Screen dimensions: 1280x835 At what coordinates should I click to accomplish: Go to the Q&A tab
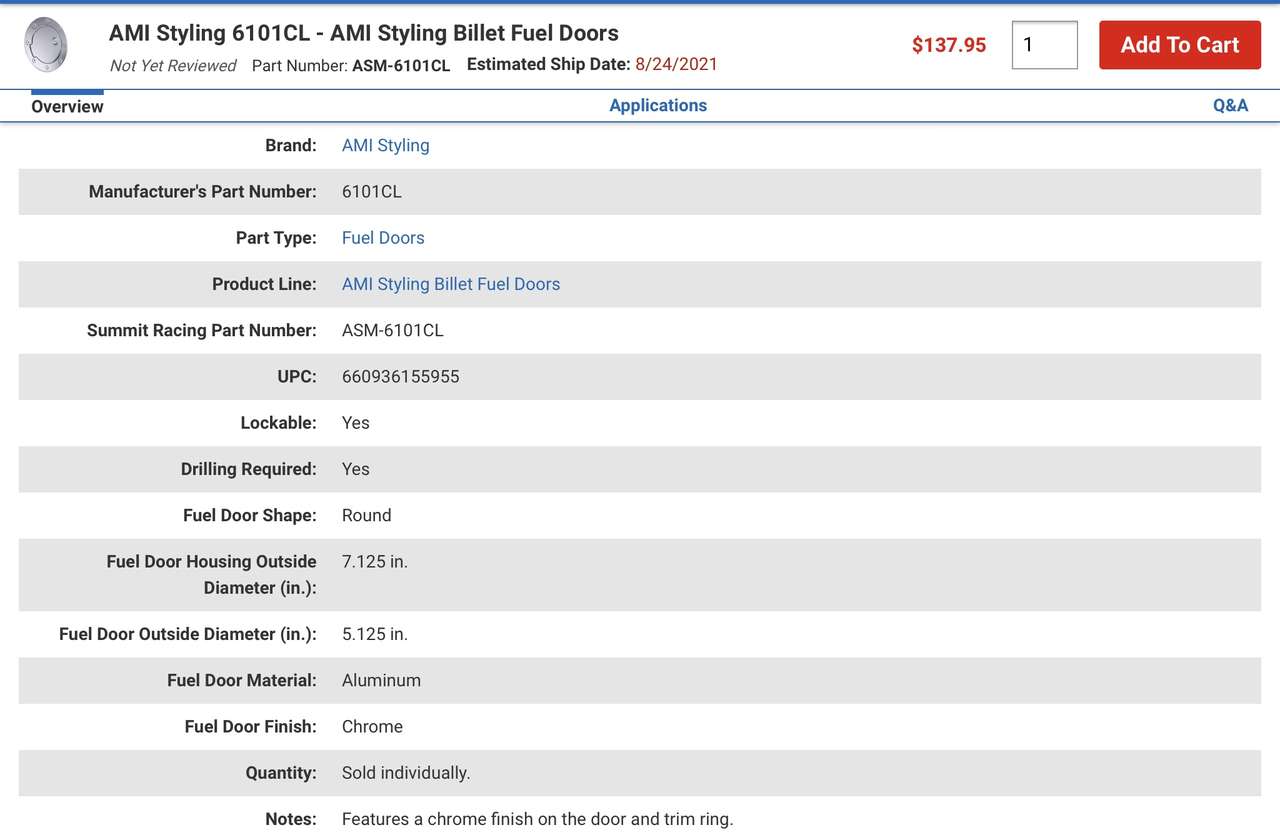(x=1229, y=105)
